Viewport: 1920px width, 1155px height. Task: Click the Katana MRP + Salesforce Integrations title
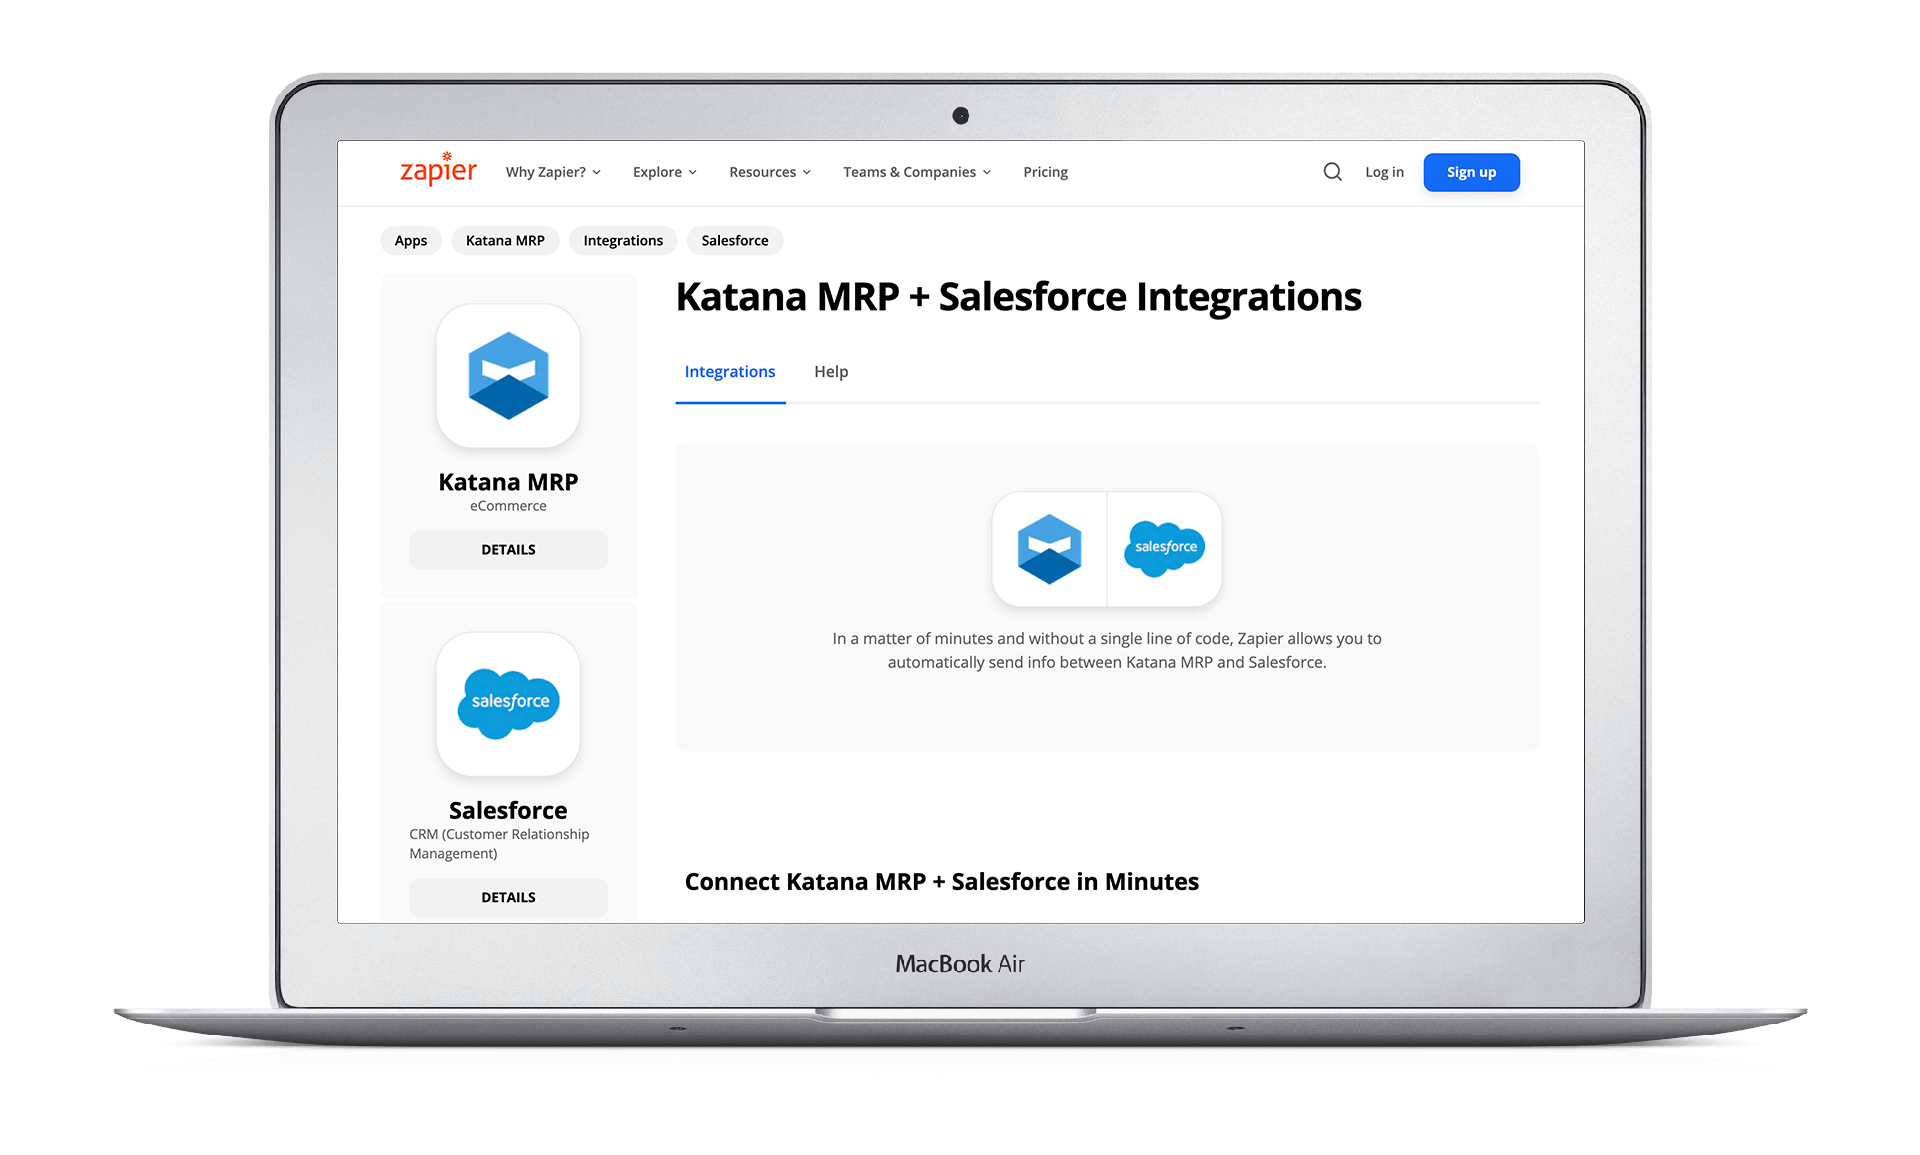(x=1018, y=297)
